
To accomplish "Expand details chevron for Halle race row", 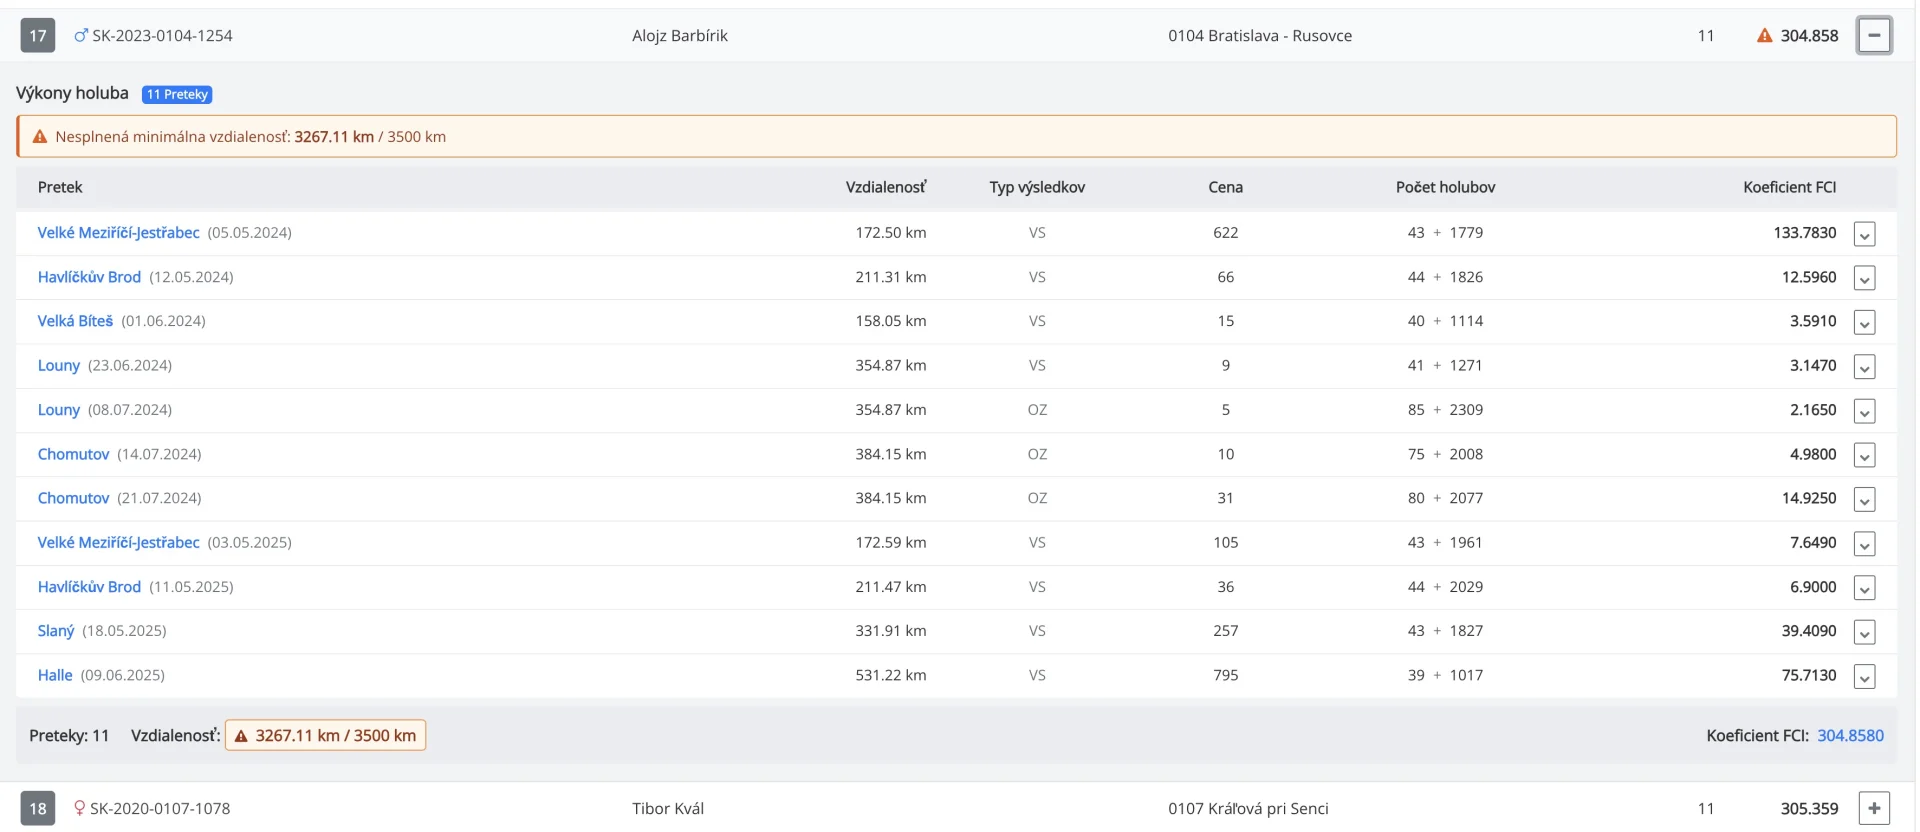I will pos(1863,677).
